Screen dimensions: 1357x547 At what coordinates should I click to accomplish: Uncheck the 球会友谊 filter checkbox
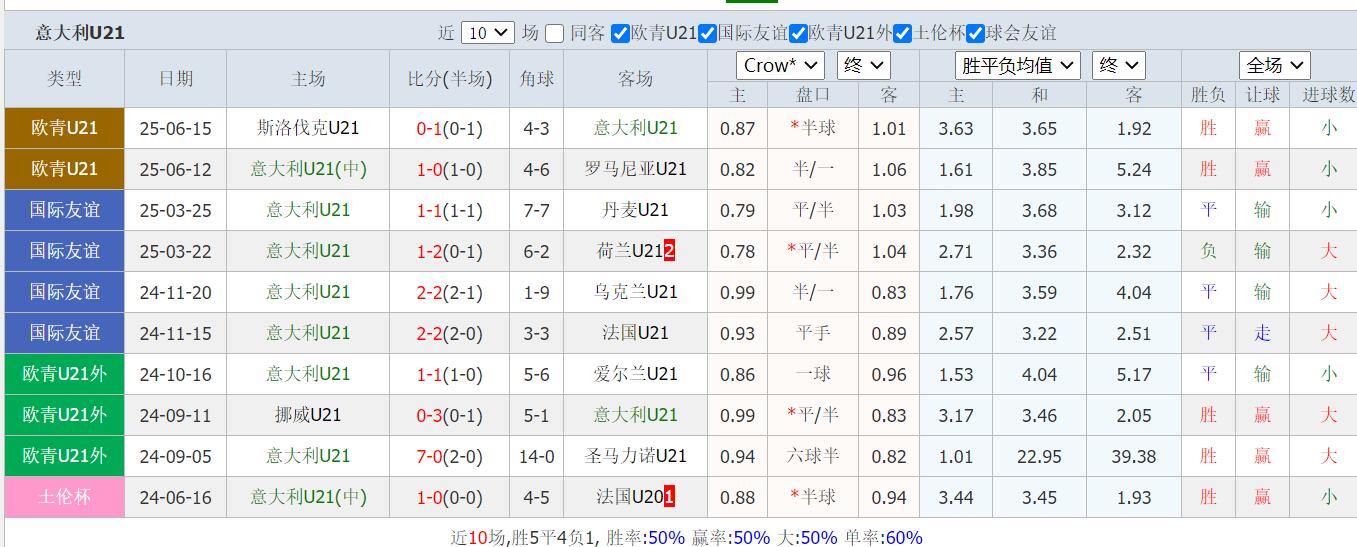[x=976, y=33]
